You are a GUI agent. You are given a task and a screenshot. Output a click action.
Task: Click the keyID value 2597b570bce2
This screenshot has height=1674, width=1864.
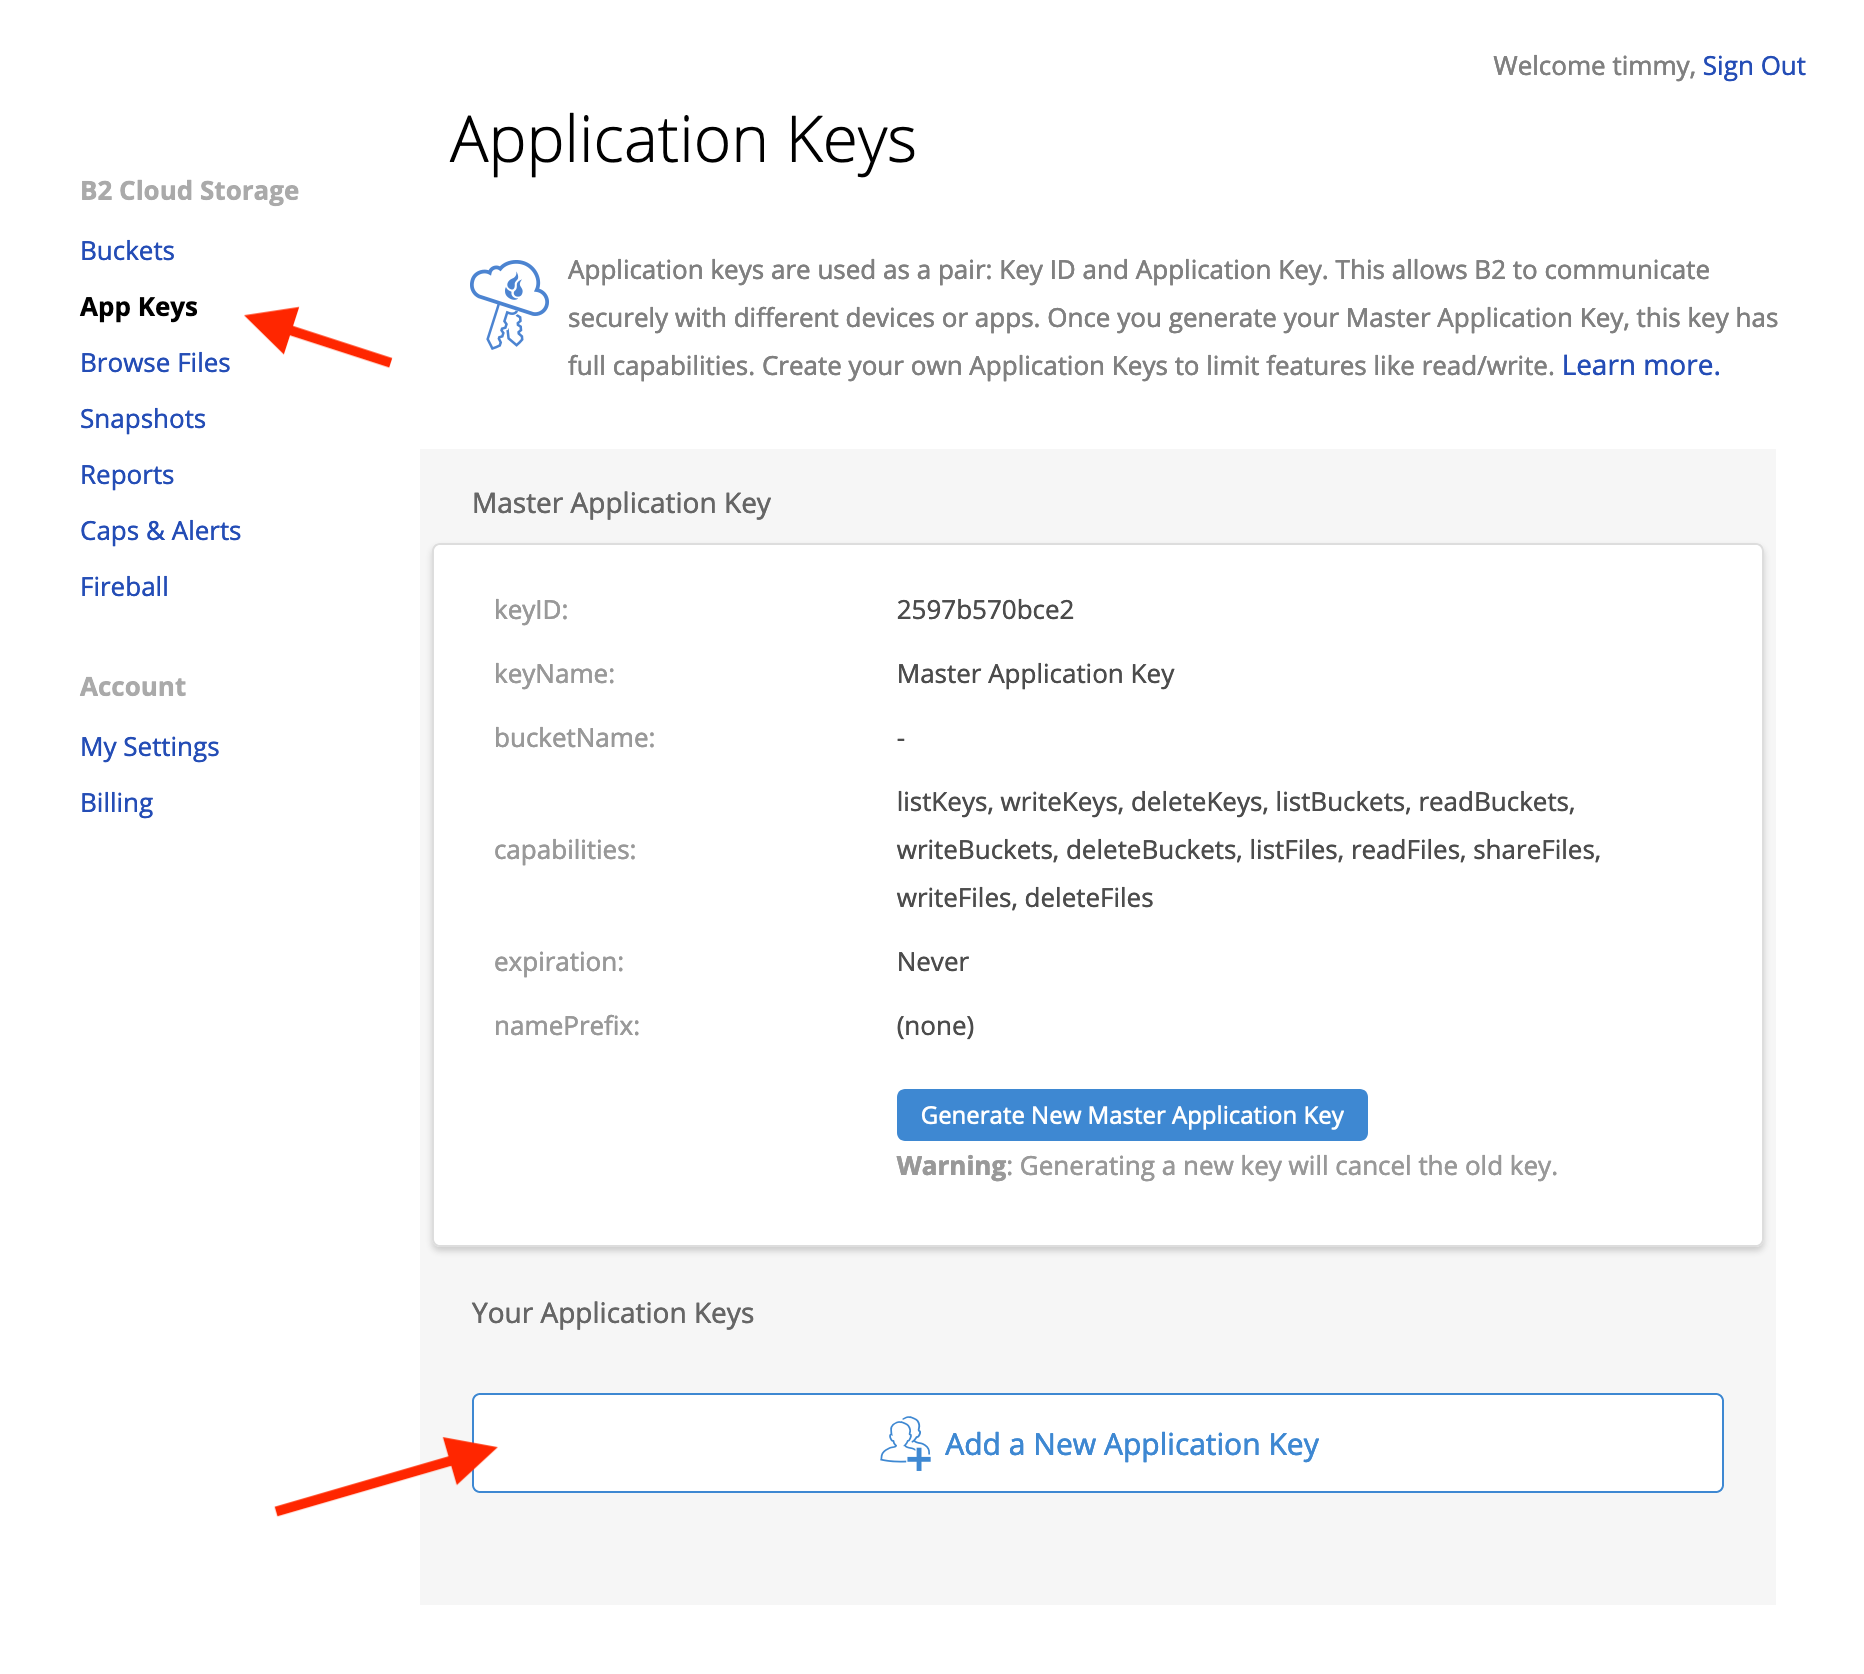point(985,610)
